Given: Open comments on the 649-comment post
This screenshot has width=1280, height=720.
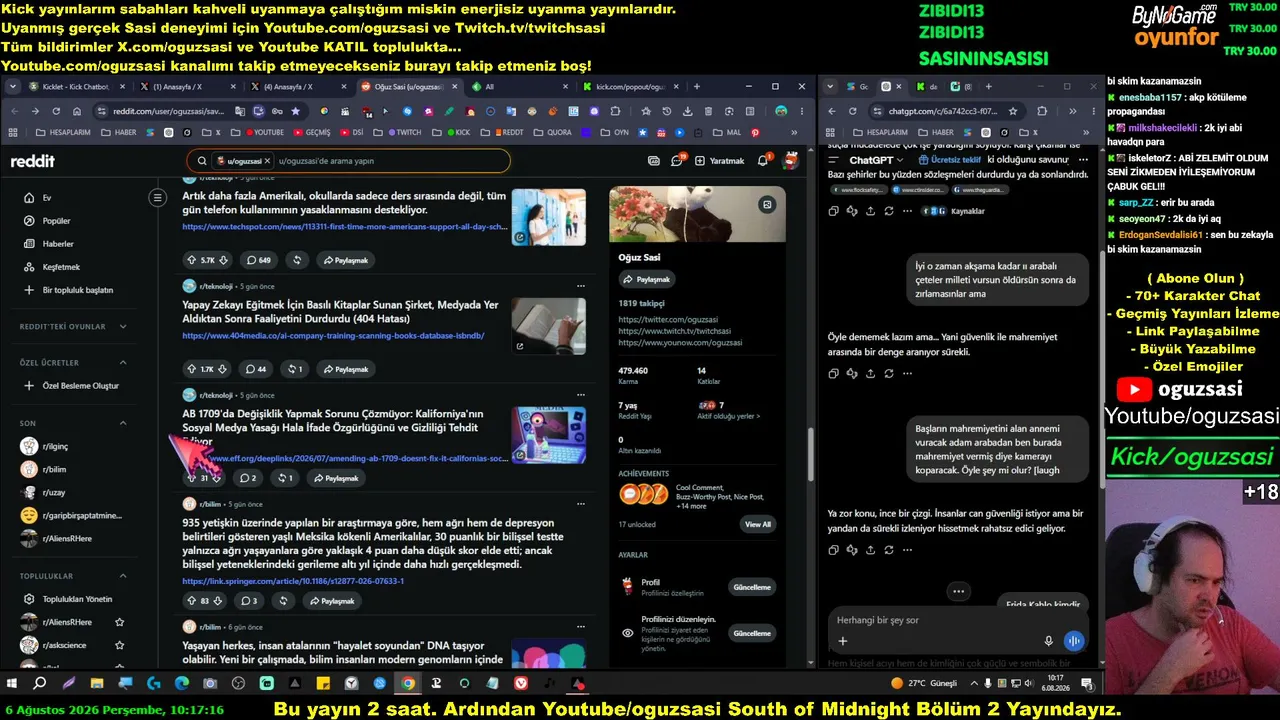Looking at the screenshot, I should click(x=258, y=260).
